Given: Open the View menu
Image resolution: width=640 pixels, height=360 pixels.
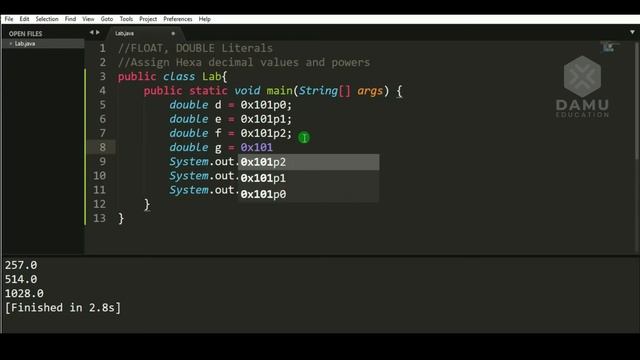Looking at the screenshot, I should pyautogui.click(x=88, y=19).
